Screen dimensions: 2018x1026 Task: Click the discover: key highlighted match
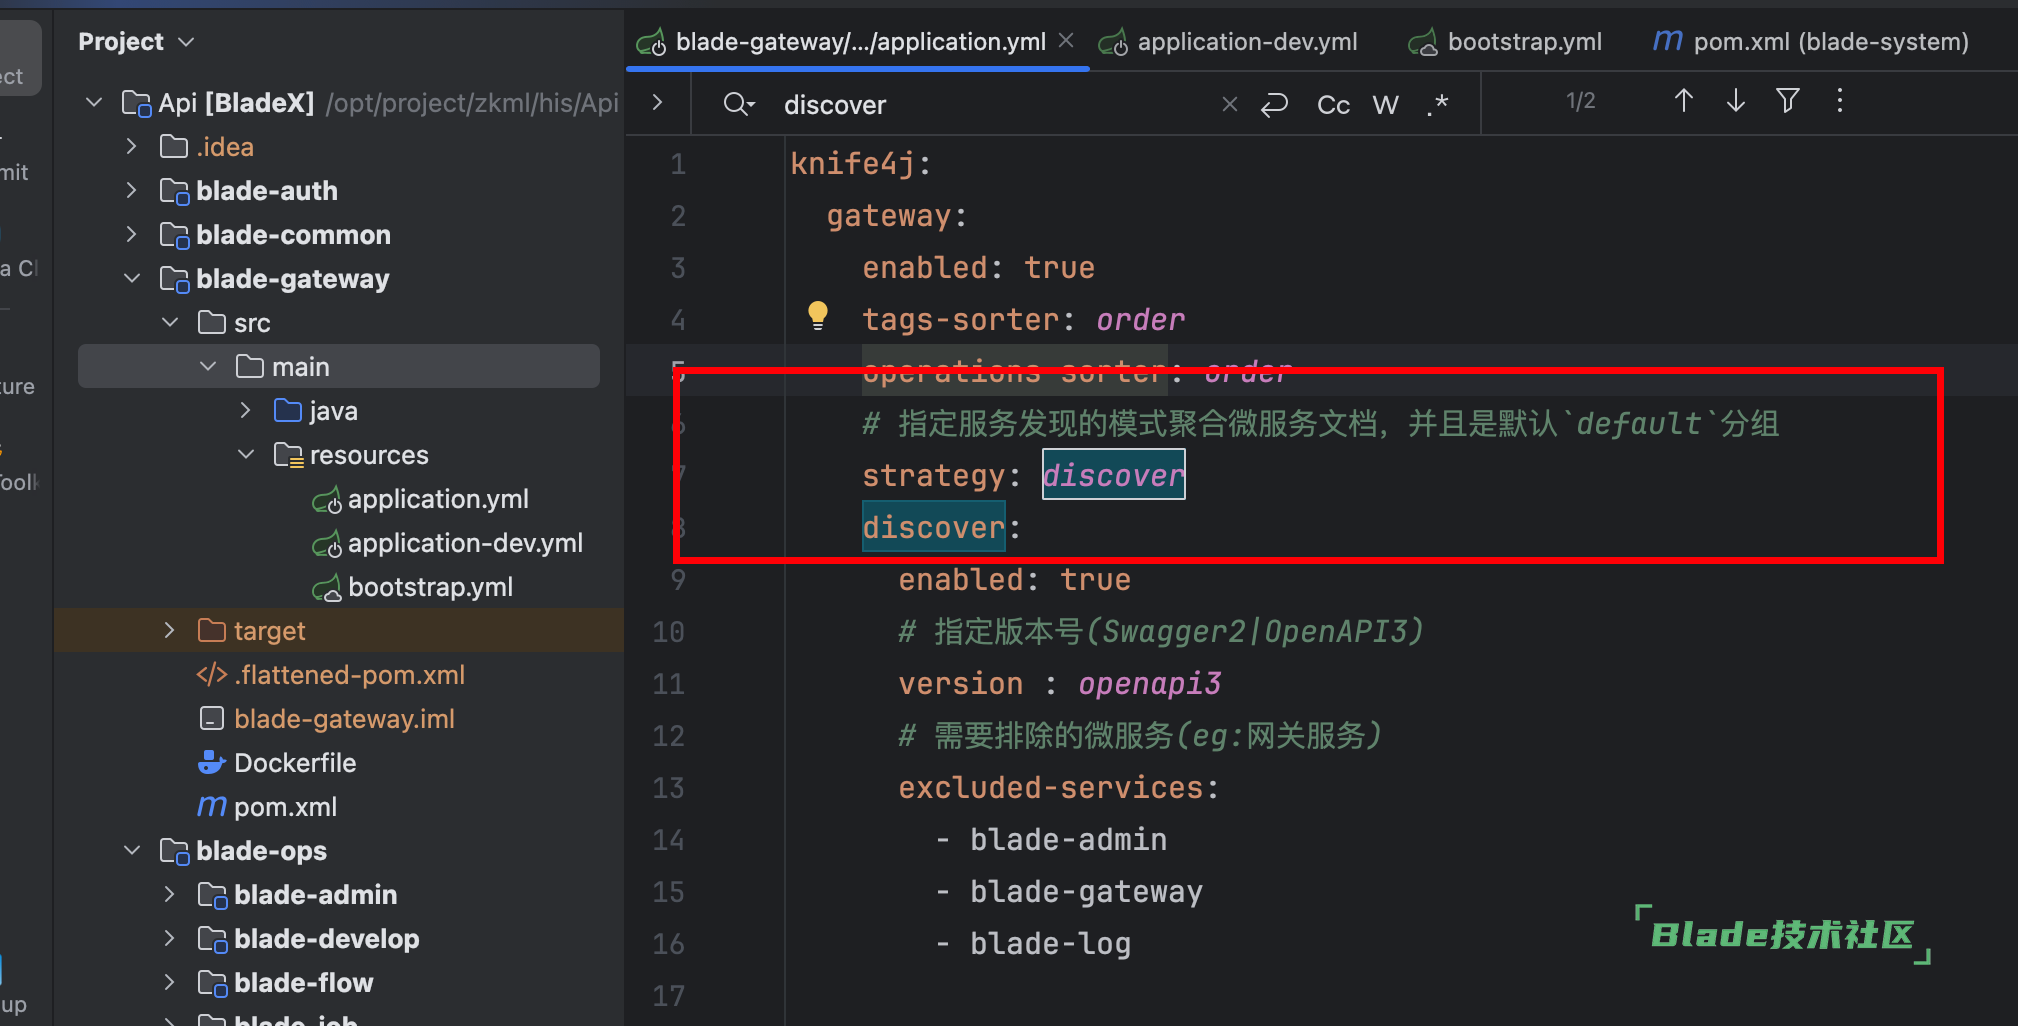(934, 527)
